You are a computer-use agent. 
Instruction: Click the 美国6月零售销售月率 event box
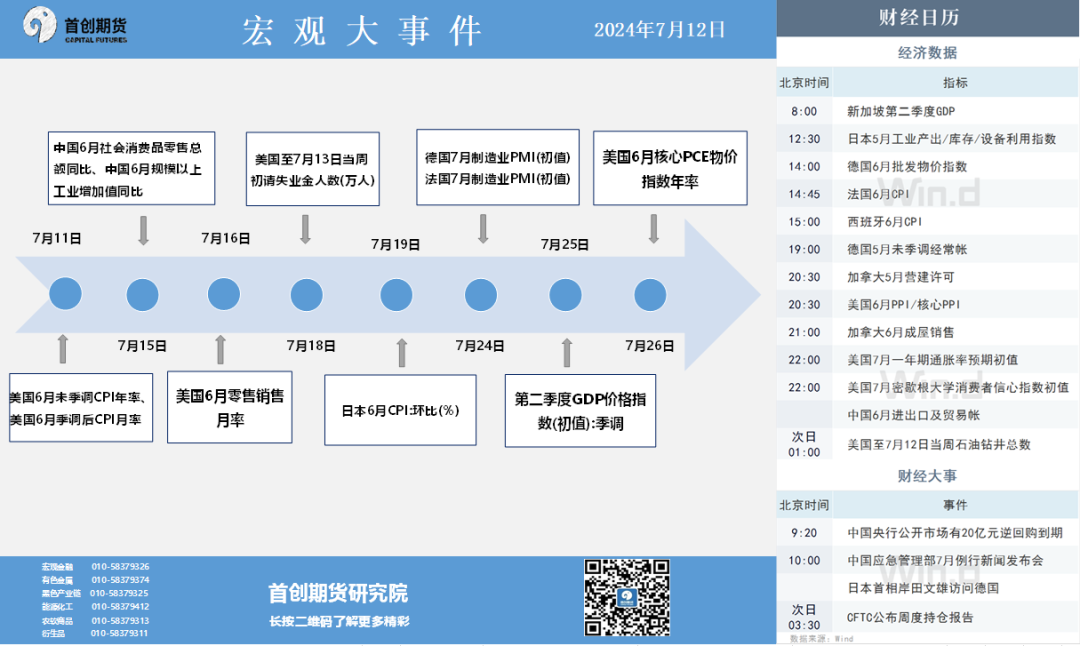(229, 408)
